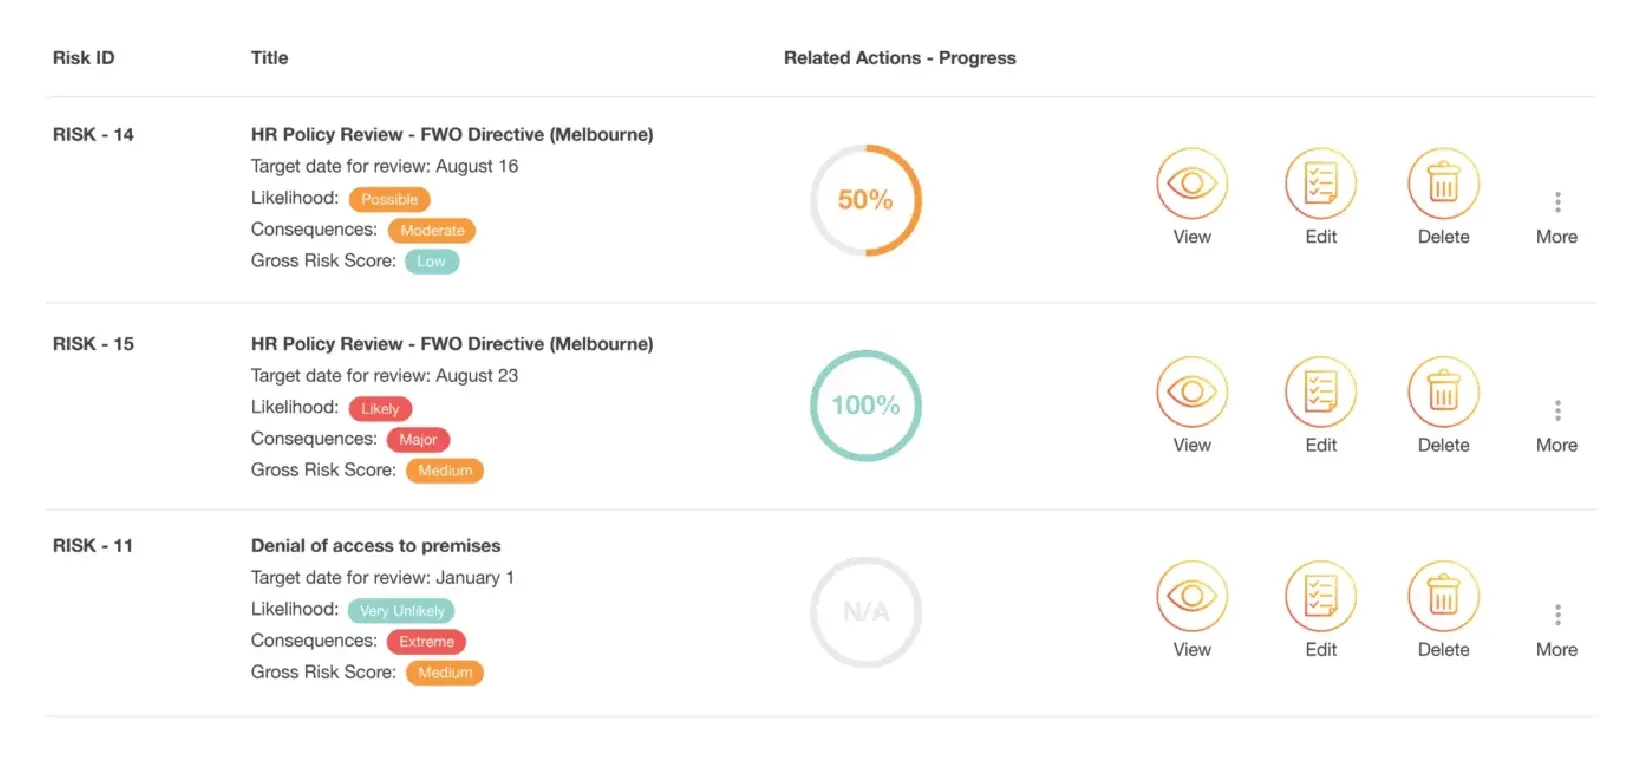Click the View eye icon for RISK - 14
The width and height of the screenshot is (1630, 760).
tap(1191, 184)
